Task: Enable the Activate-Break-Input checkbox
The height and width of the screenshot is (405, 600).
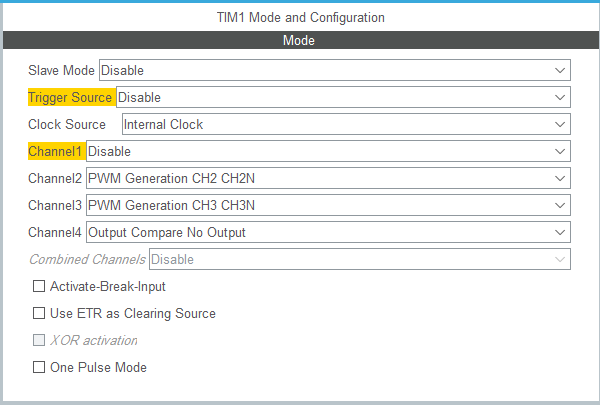Action: point(39,286)
